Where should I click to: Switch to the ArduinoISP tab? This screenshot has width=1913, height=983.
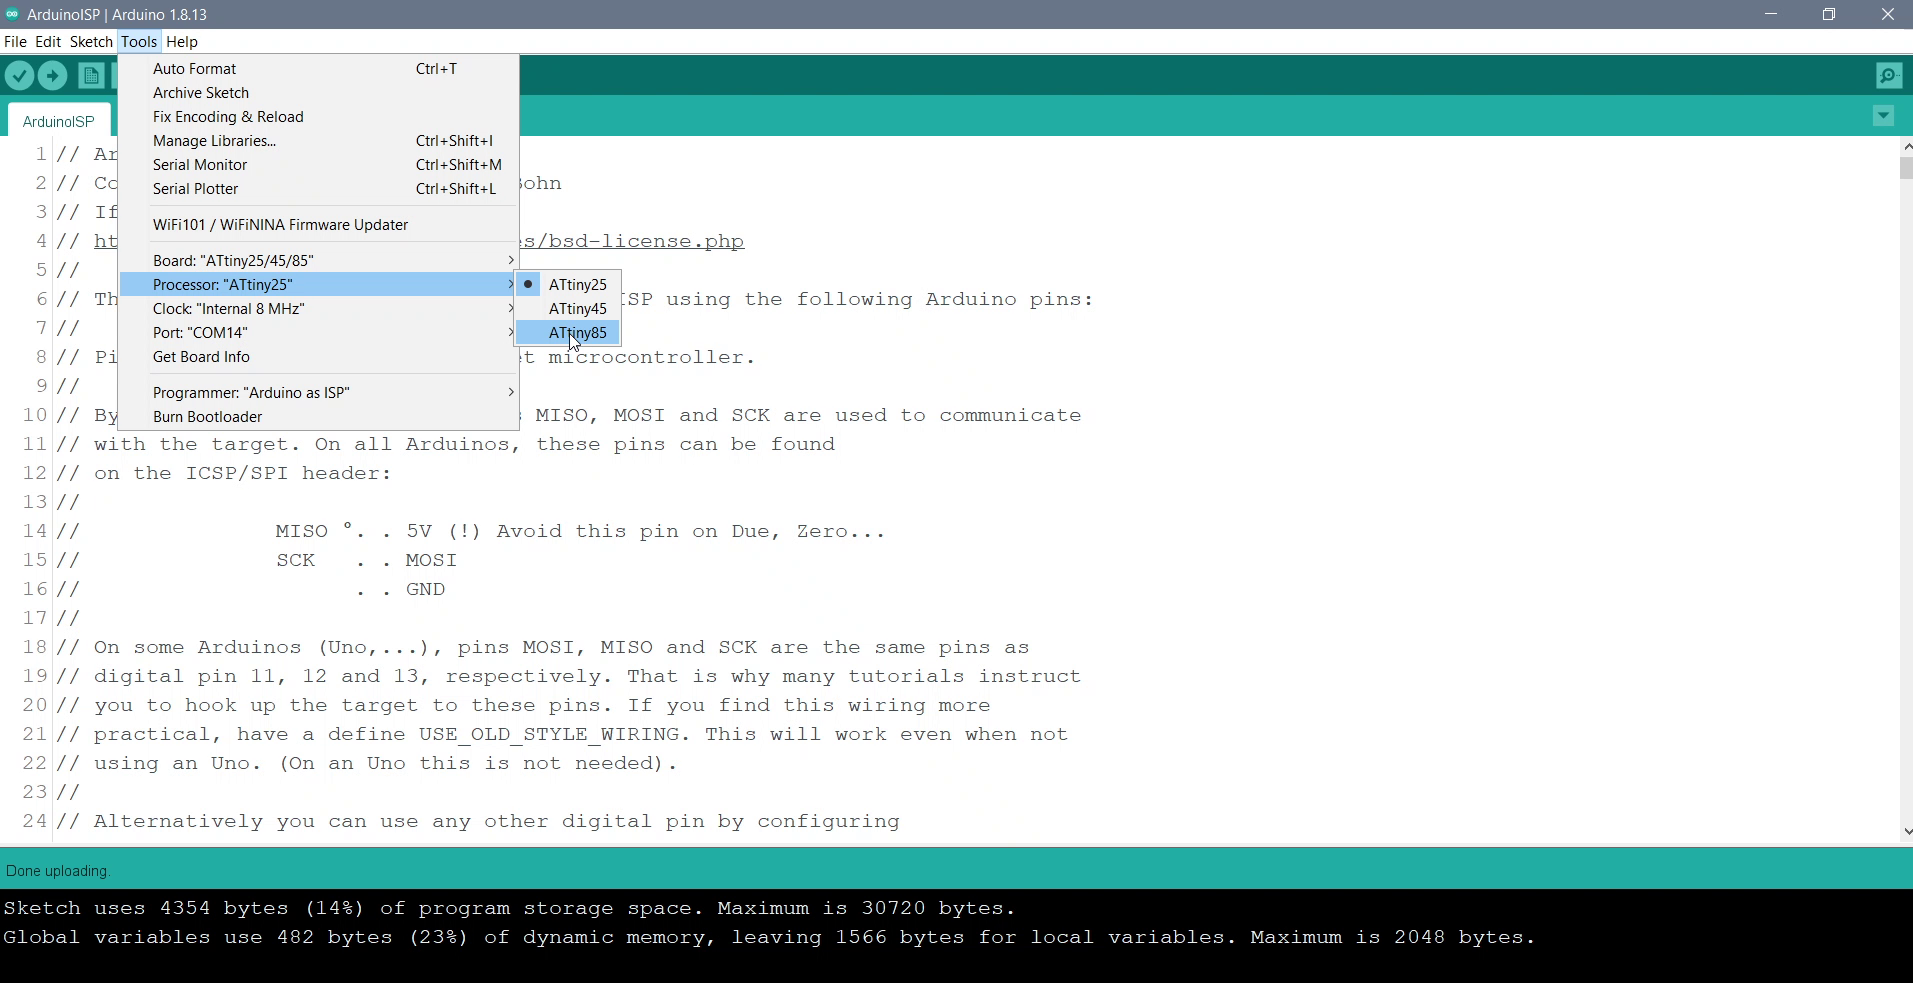59,121
